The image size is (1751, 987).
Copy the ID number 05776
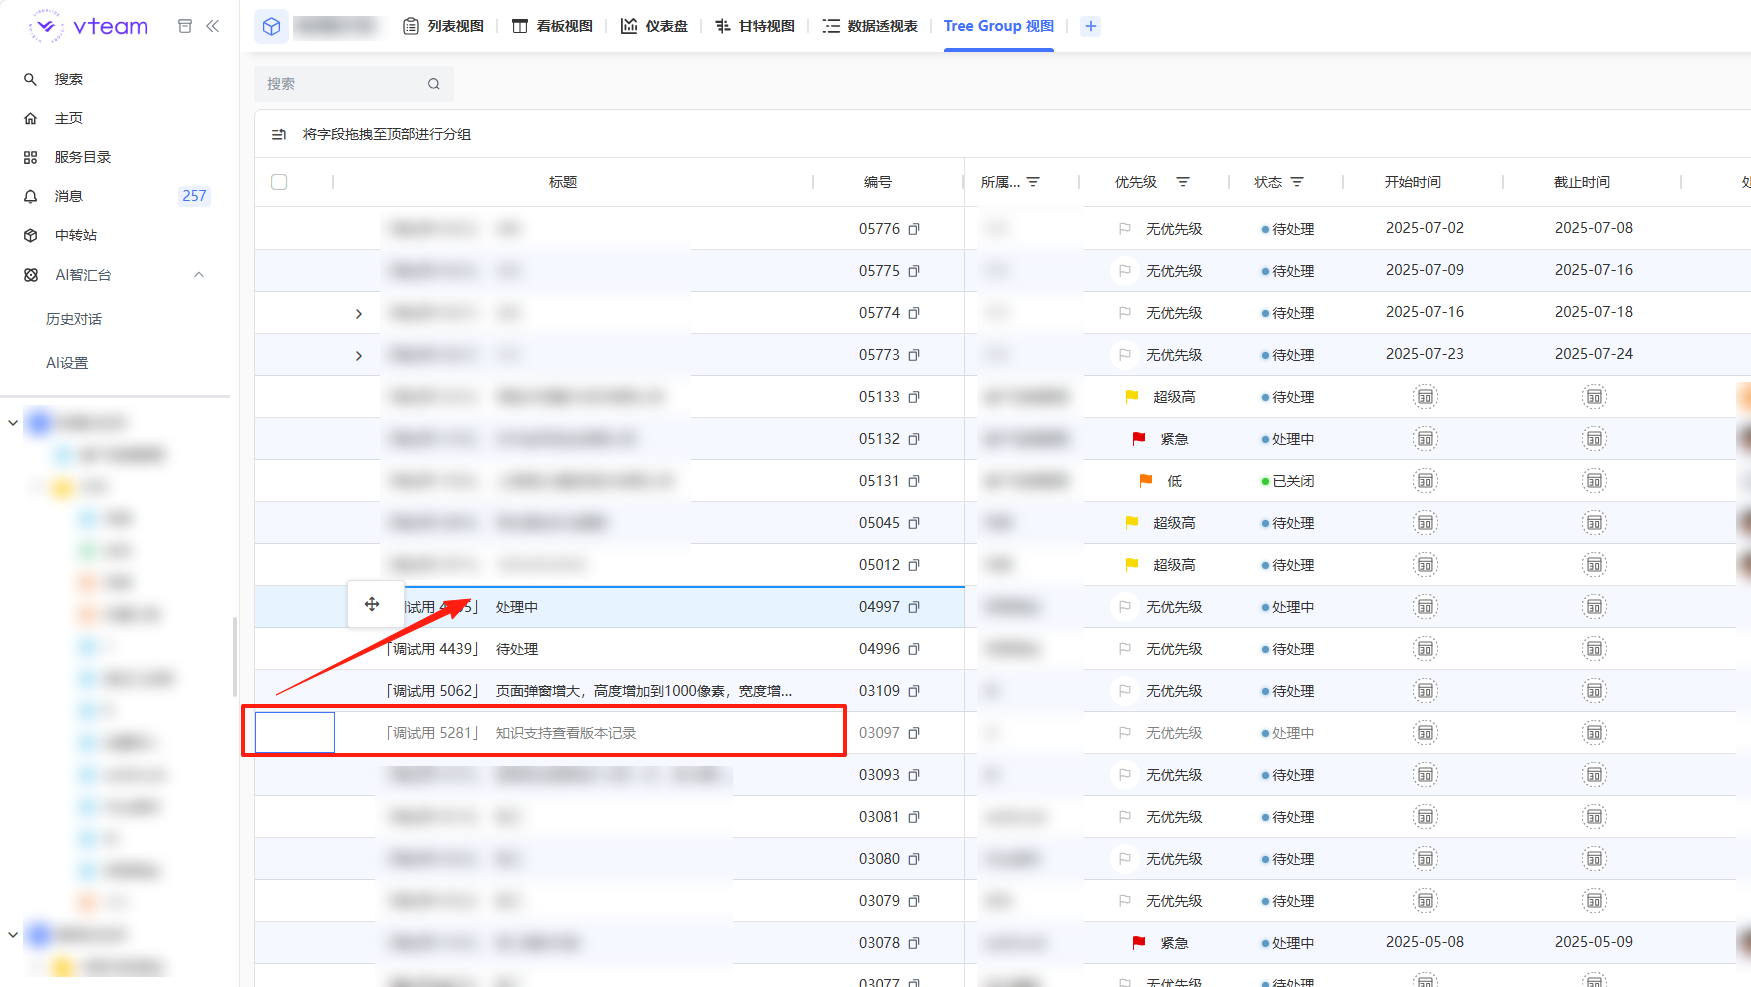coord(914,229)
